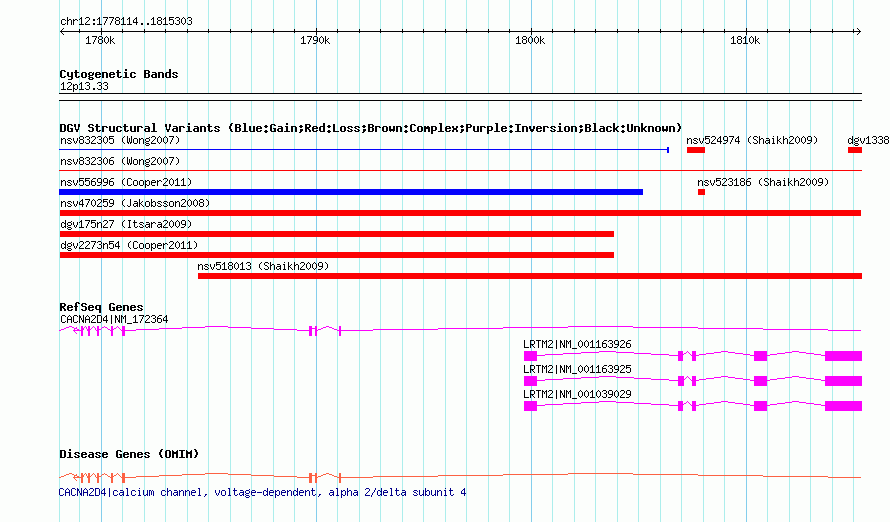
Task: Click the small red block of nsv524974
Action: [x=696, y=150]
